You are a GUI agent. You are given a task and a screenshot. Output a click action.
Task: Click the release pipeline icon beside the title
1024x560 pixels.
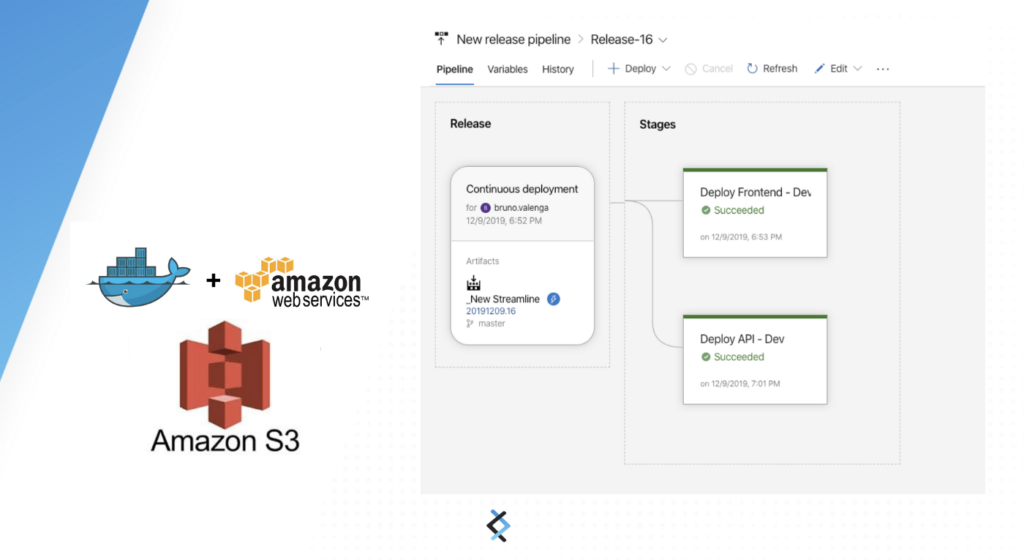pyautogui.click(x=441, y=39)
